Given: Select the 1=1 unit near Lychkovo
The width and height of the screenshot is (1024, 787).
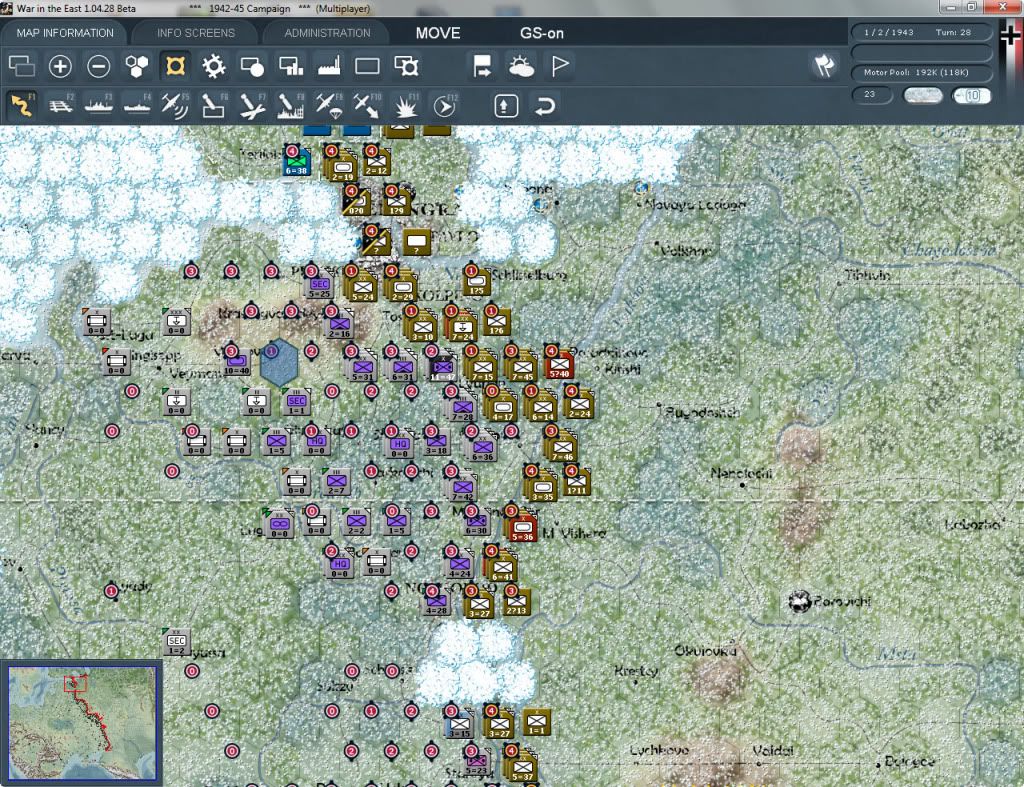Looking at the screenshot, I should (x=537, y=722).
